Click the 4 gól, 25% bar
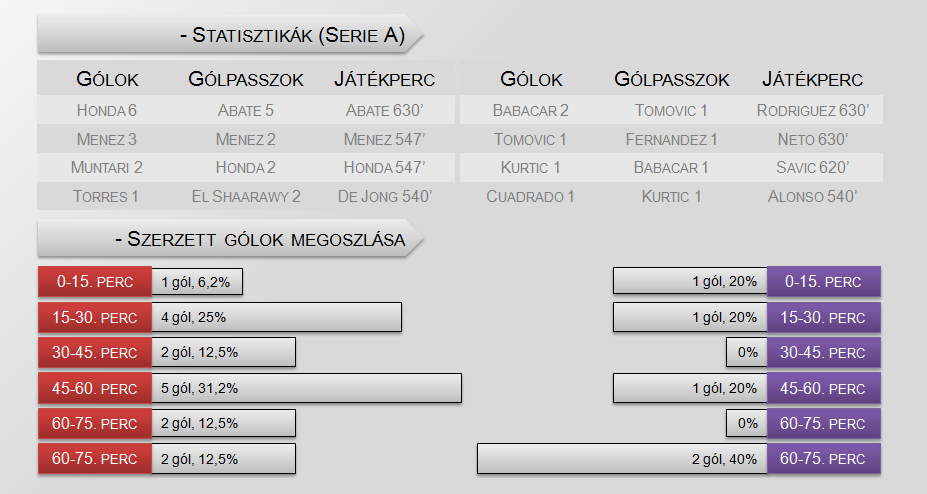This screenshot has height=494, width=927. pyautogui.click(x=277, y=317)
